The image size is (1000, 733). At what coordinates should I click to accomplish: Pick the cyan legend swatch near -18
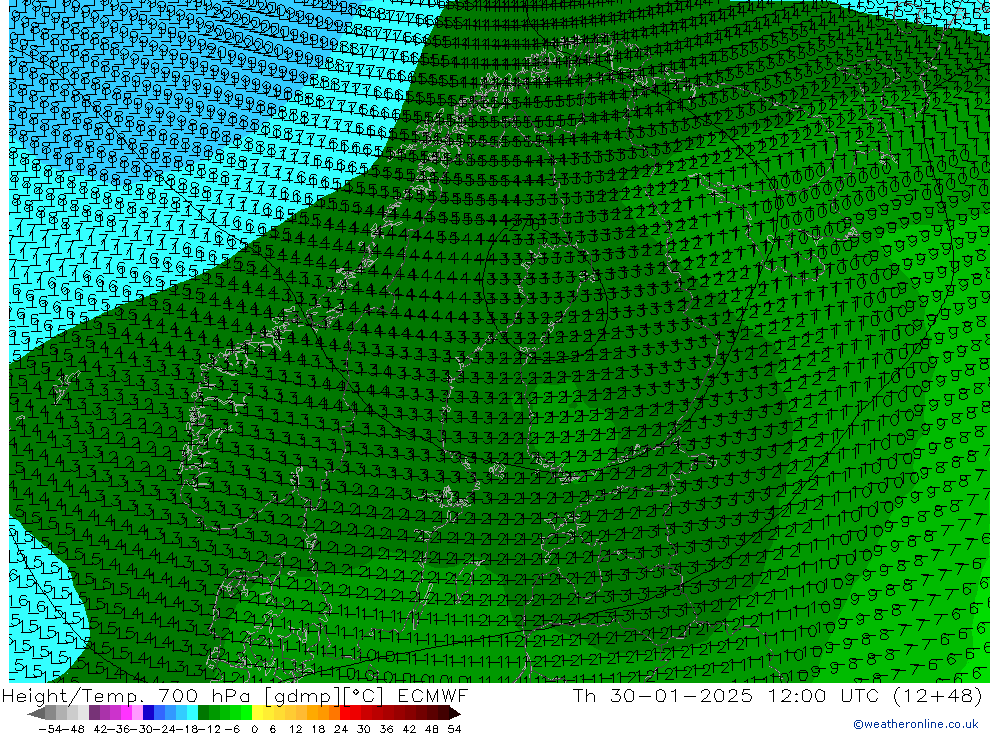[192, 713]
